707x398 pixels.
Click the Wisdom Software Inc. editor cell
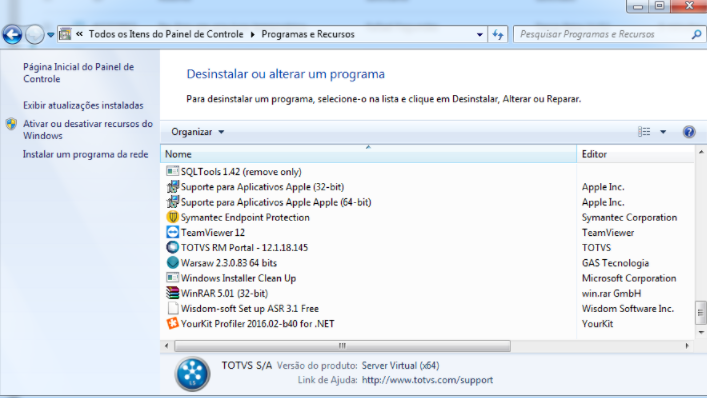(x=628, y=308)
